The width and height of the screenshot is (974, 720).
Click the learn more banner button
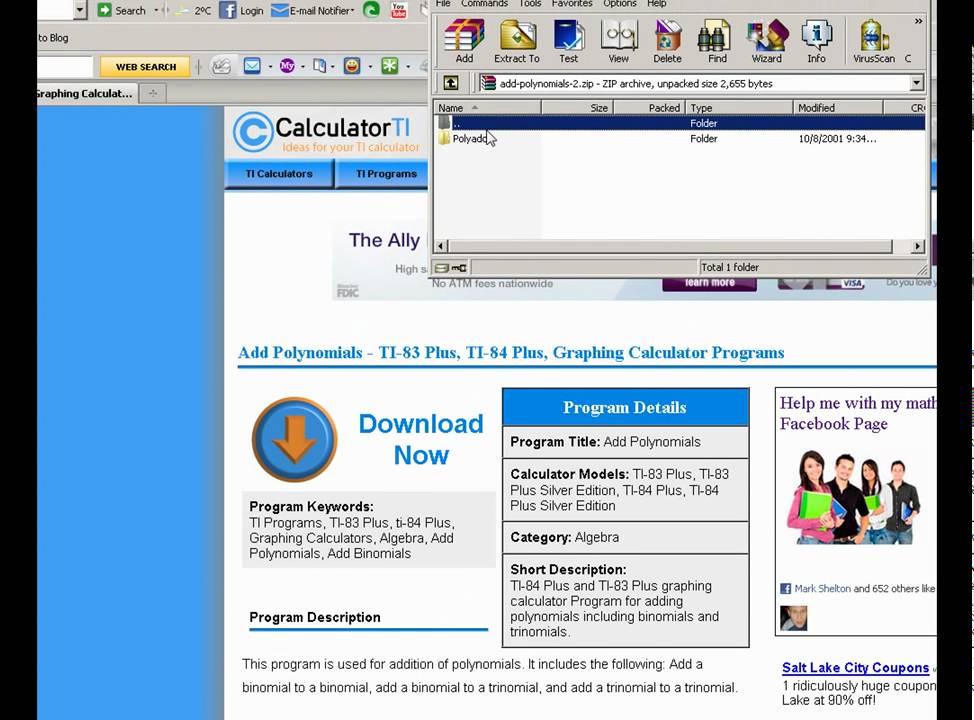[x=709, y=283]
